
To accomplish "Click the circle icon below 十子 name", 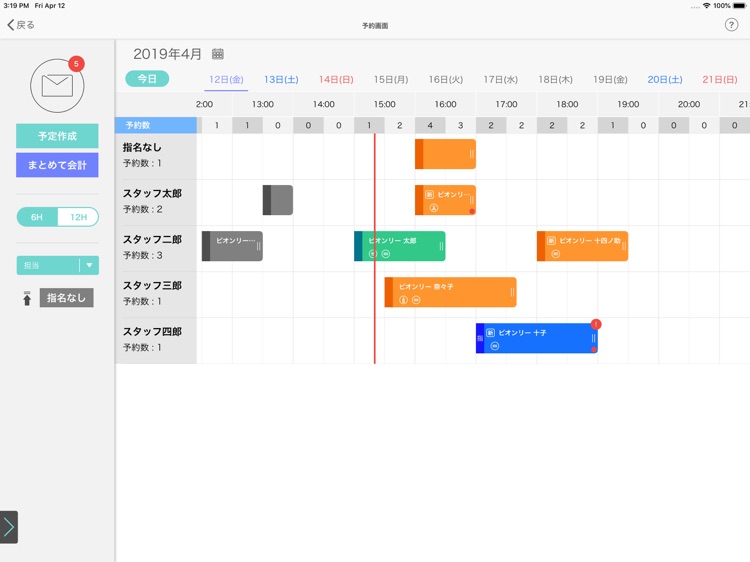I will (x=495, y=346).
